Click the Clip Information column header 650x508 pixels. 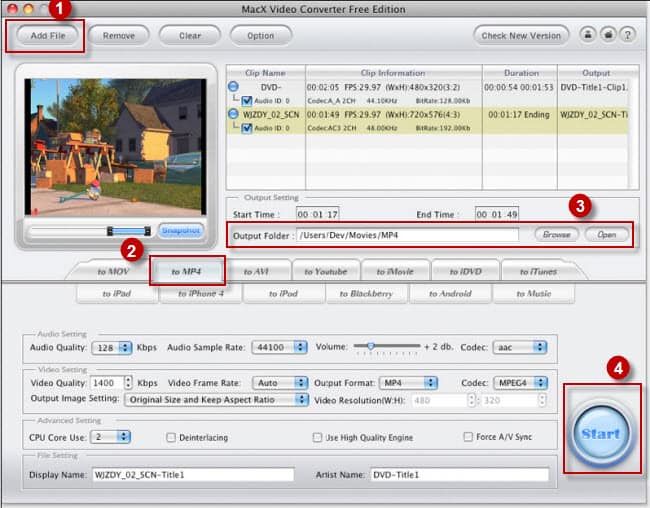[x=393, y=73]
